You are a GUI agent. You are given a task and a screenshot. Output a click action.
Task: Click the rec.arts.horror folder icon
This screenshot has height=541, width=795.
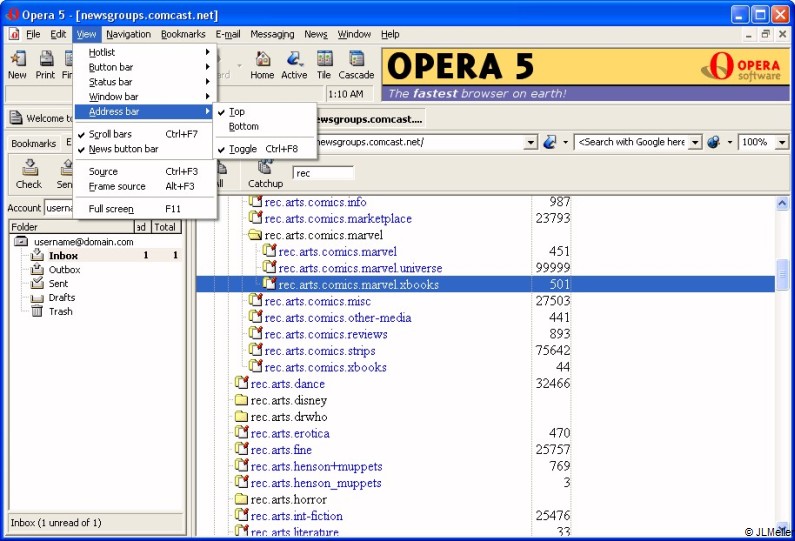pyautogui.click(x=241, y=499)
